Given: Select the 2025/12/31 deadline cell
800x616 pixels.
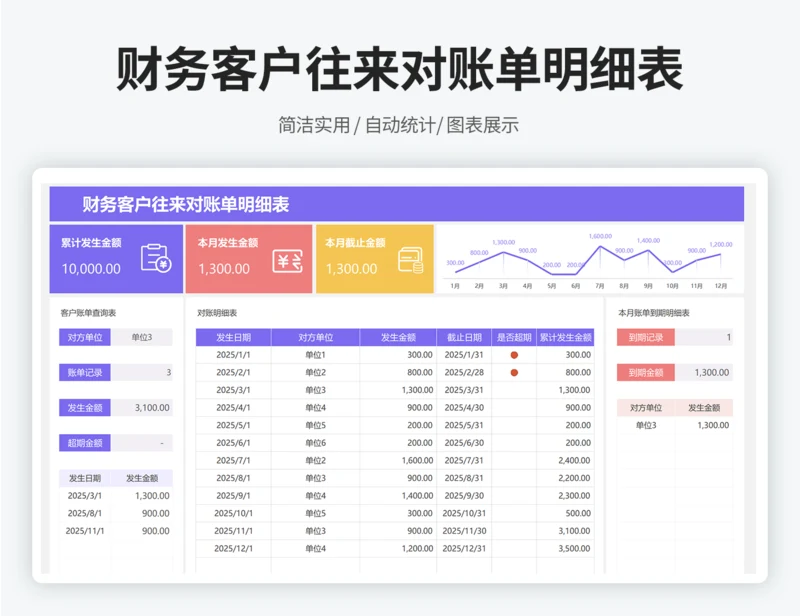Looking at the screenshot, I should [x=464, y=549].
